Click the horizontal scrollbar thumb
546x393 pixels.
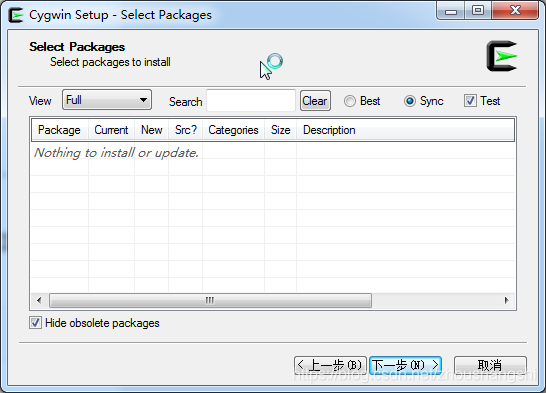tap(210, 300)
